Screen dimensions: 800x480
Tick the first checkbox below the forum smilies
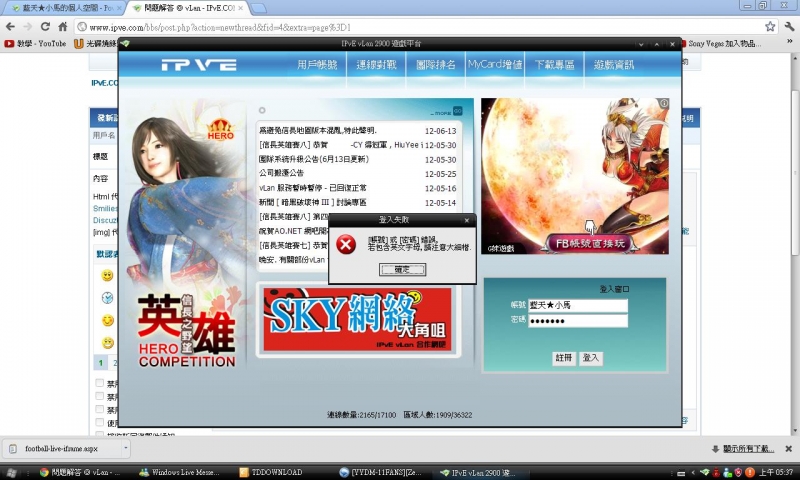[x=100, y=383]
